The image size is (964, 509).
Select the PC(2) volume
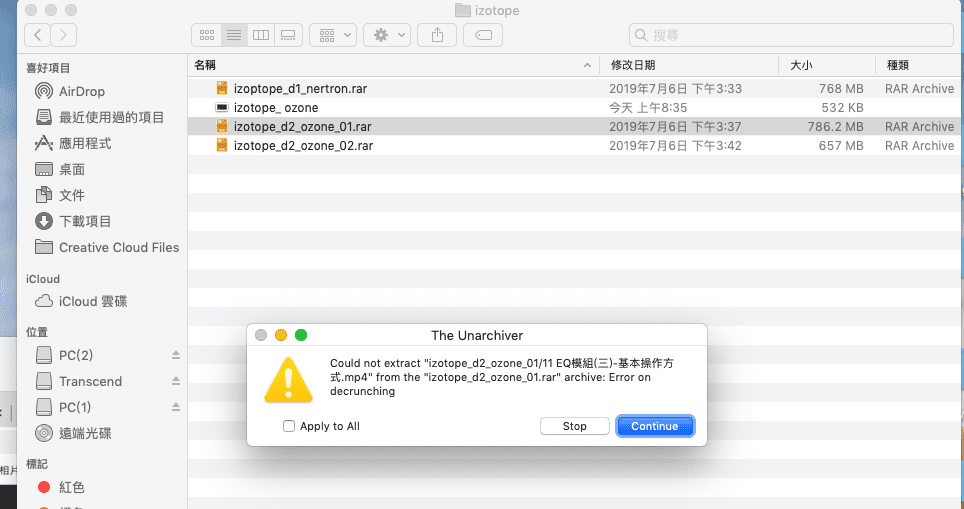coord(76,355)
